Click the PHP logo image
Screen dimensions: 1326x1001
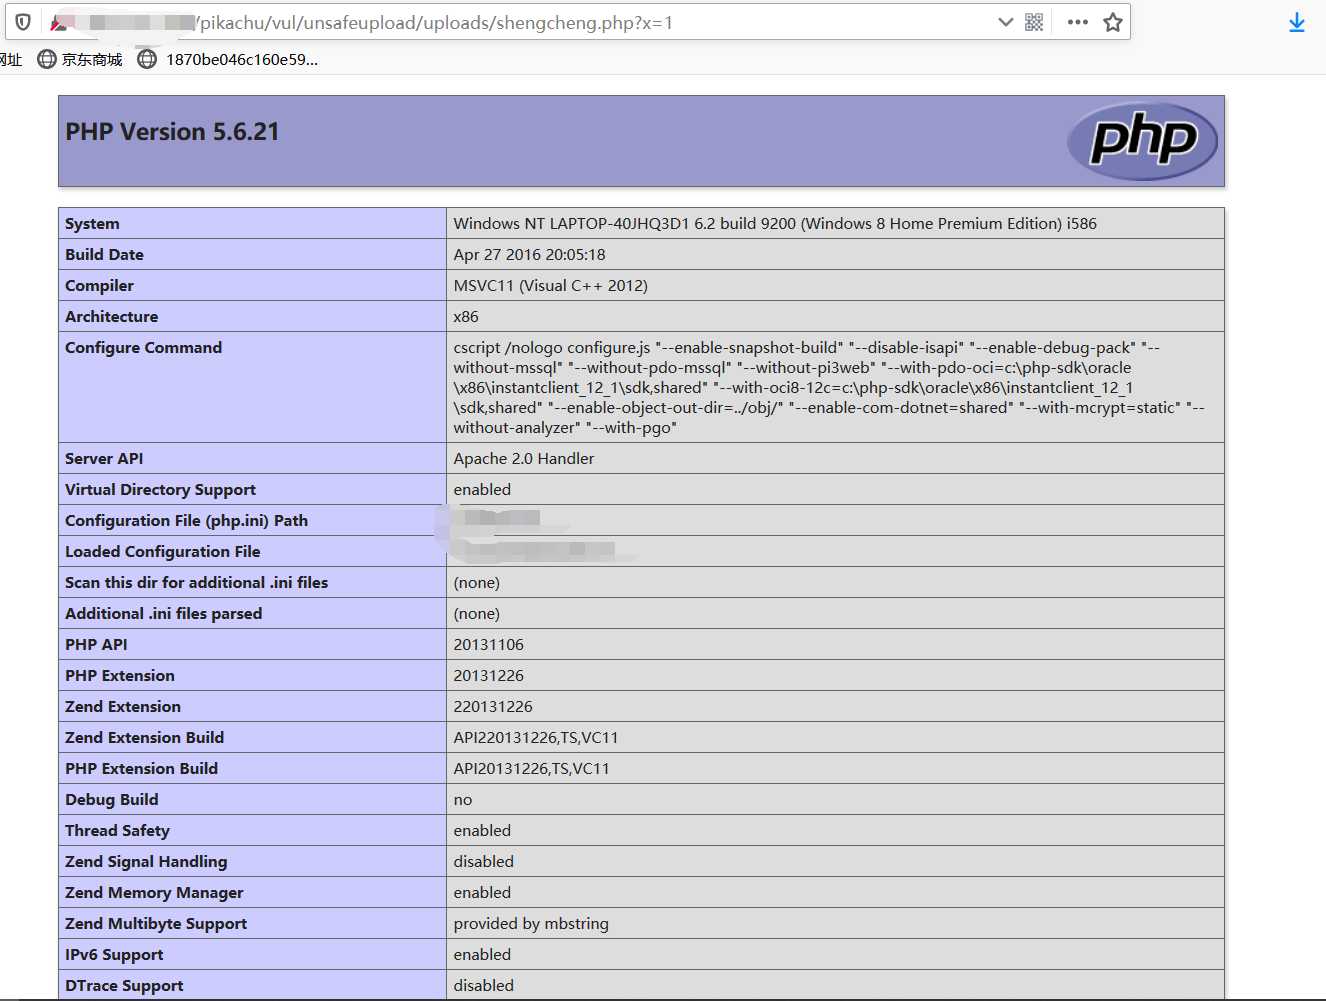[x=1142, y=141]
